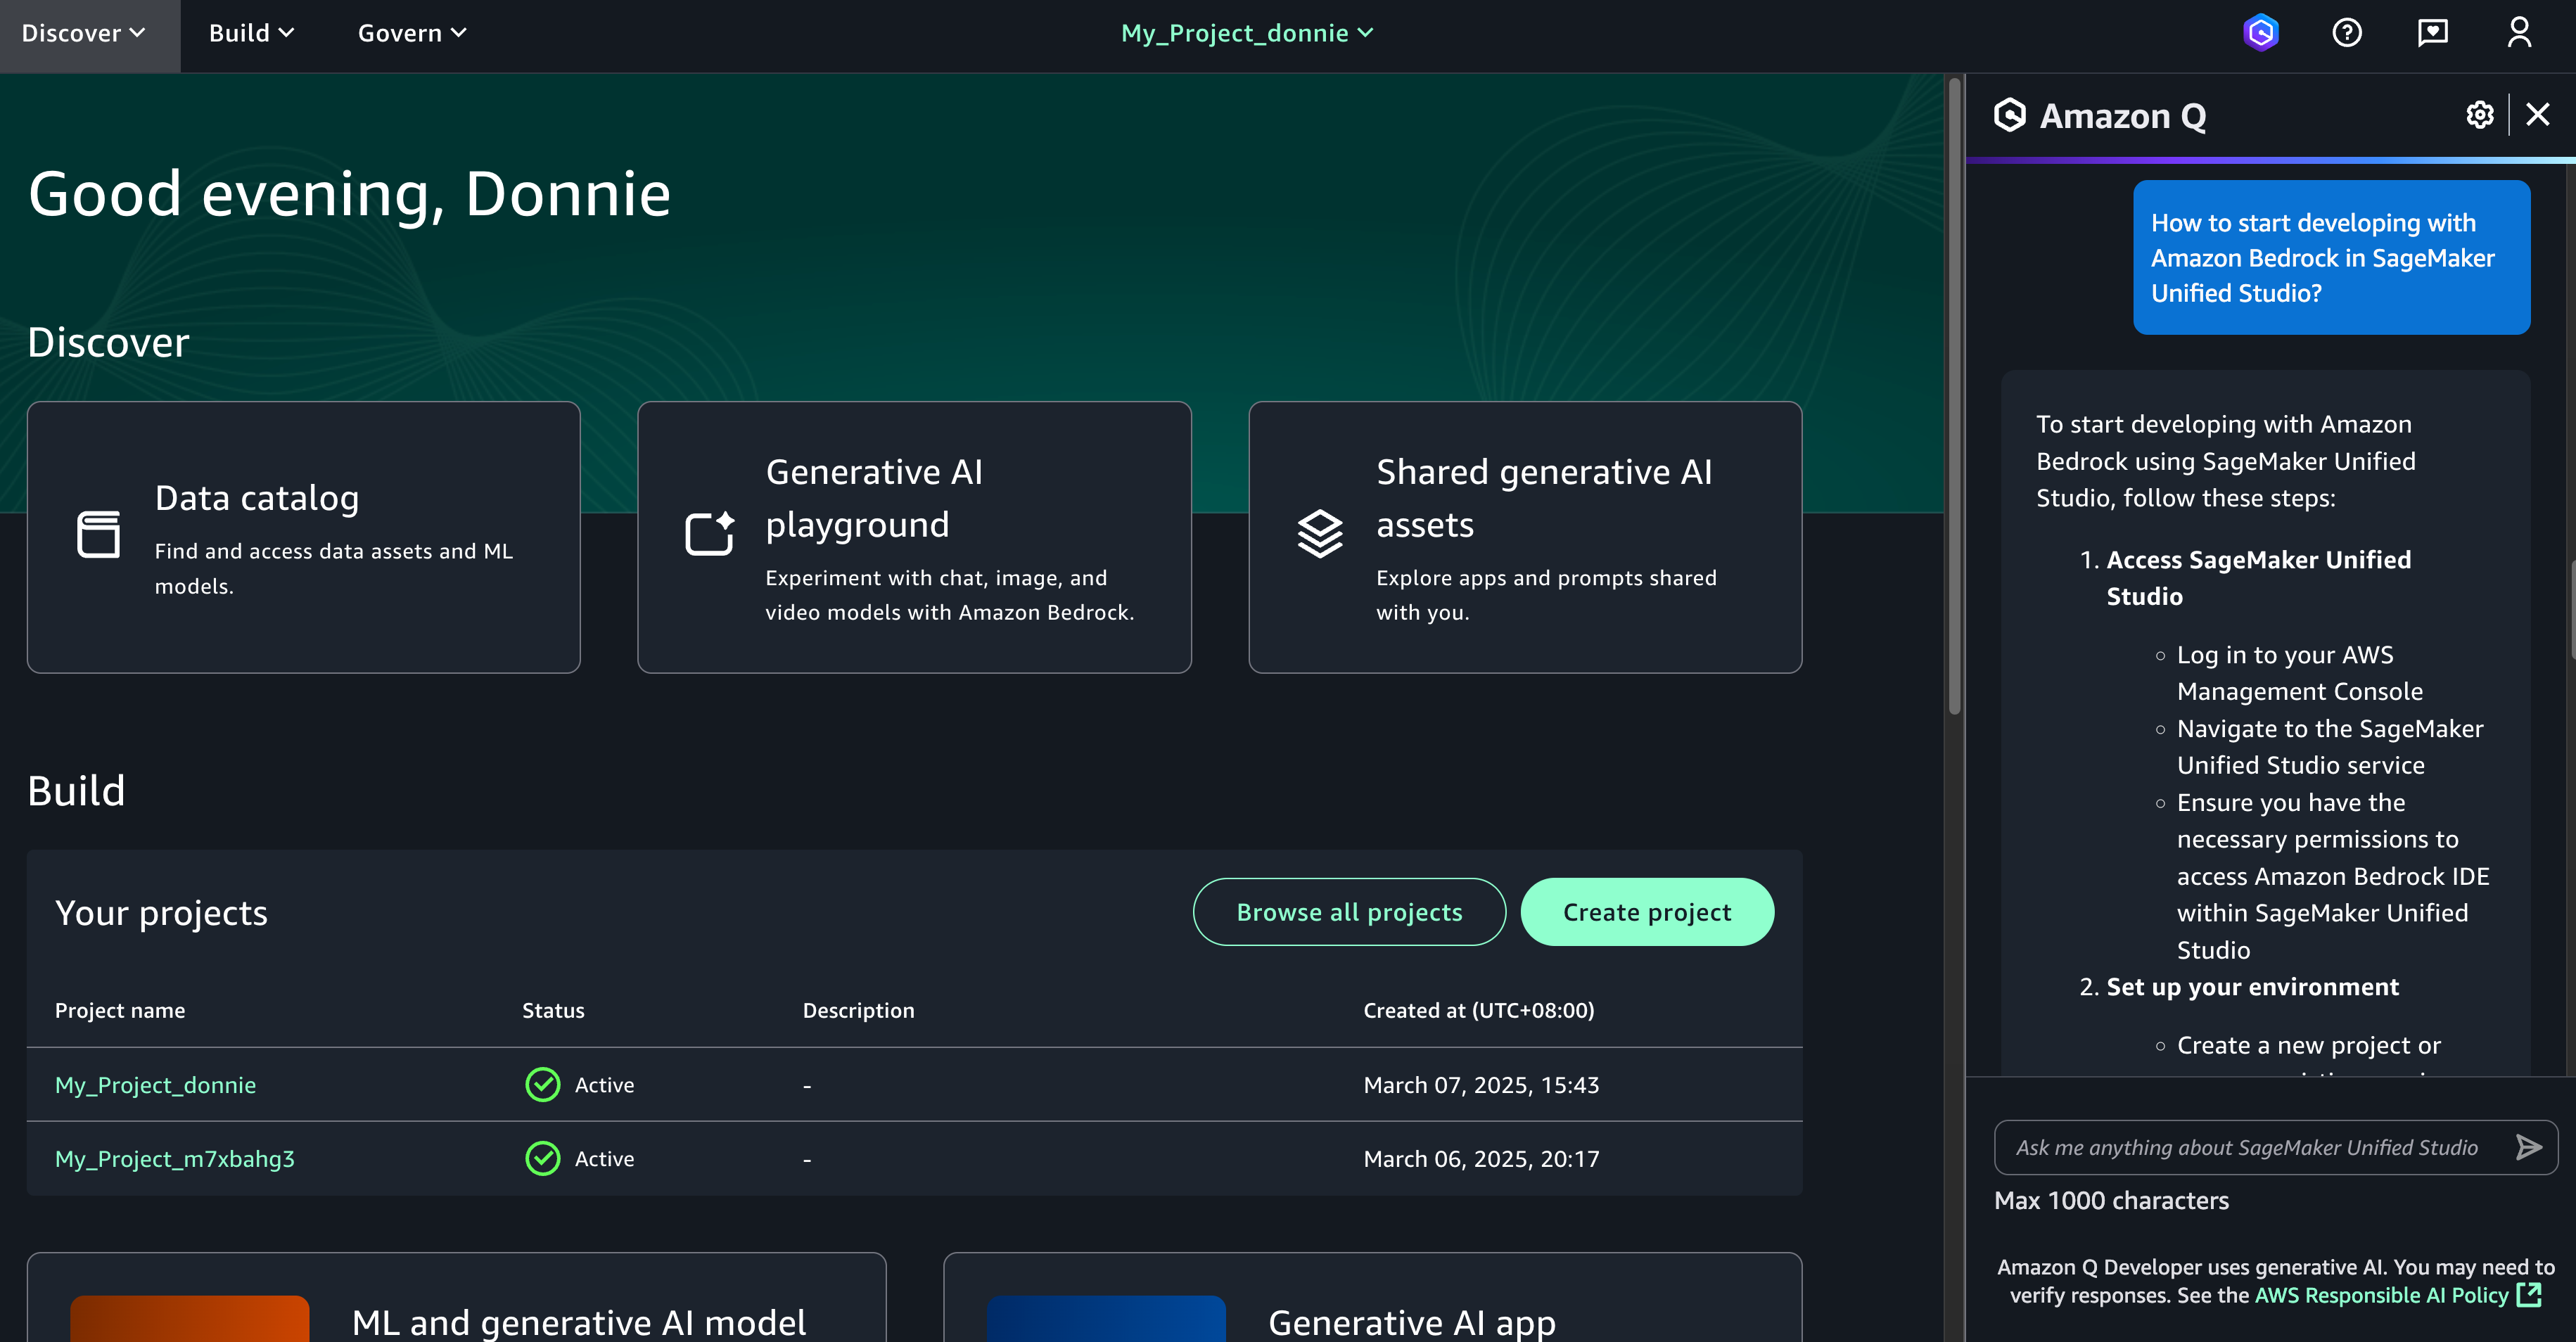Screen dimensions: 2576x1342
Task: Close the Amazon Q panel
Action: pos(2537,115)
